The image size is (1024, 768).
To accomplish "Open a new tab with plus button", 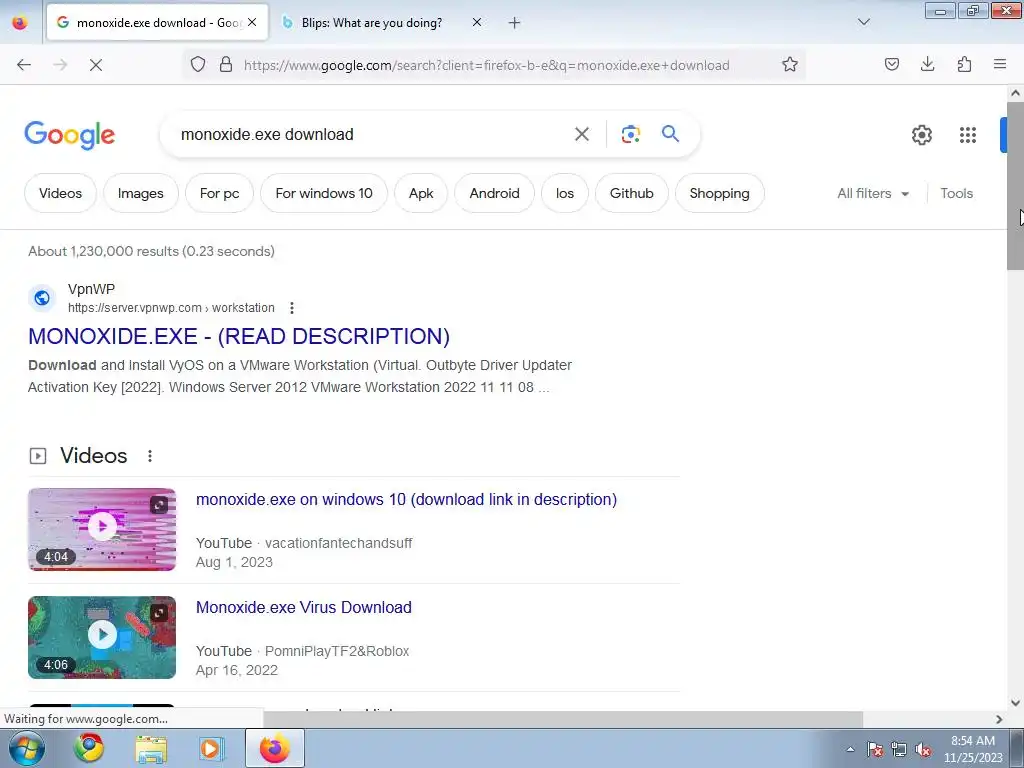I will tap(514, 23).
